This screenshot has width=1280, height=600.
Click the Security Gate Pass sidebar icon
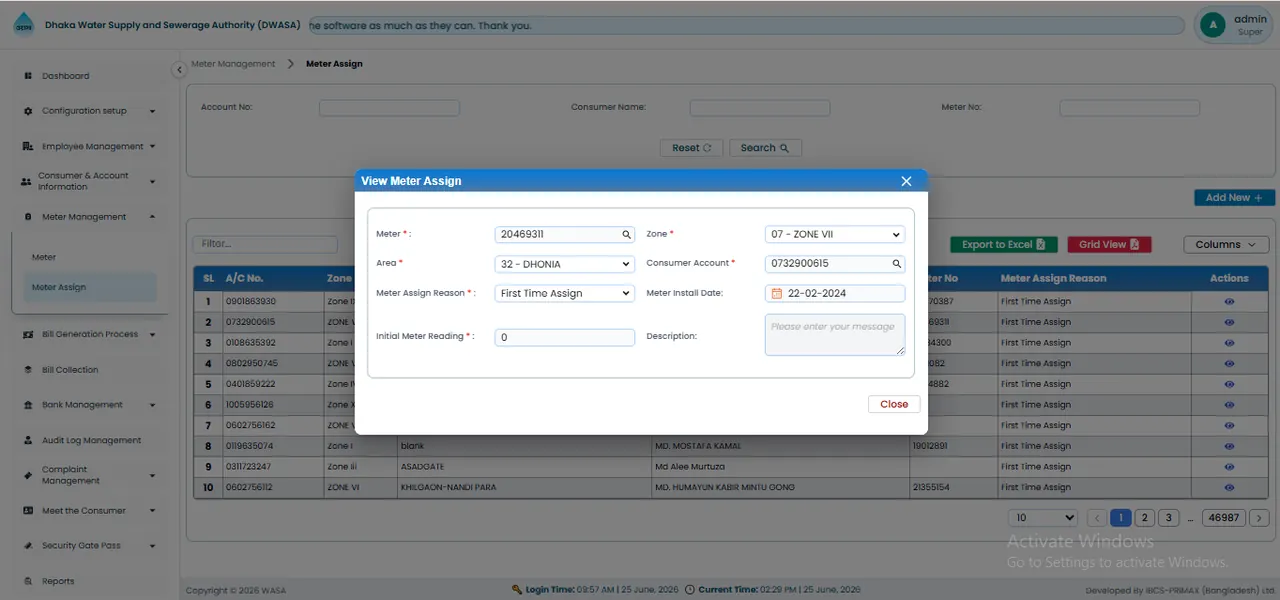tap(28, 546)
